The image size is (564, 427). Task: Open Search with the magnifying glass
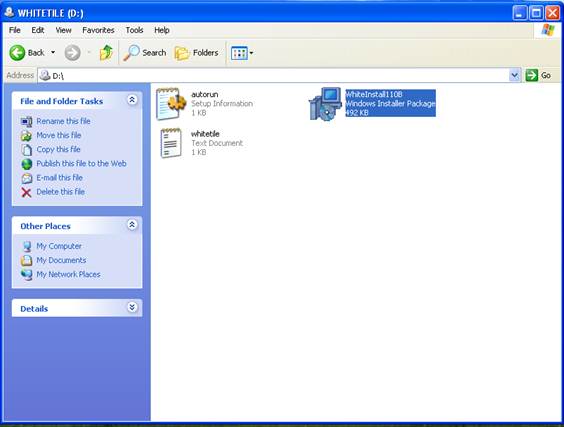coord(145,53)
